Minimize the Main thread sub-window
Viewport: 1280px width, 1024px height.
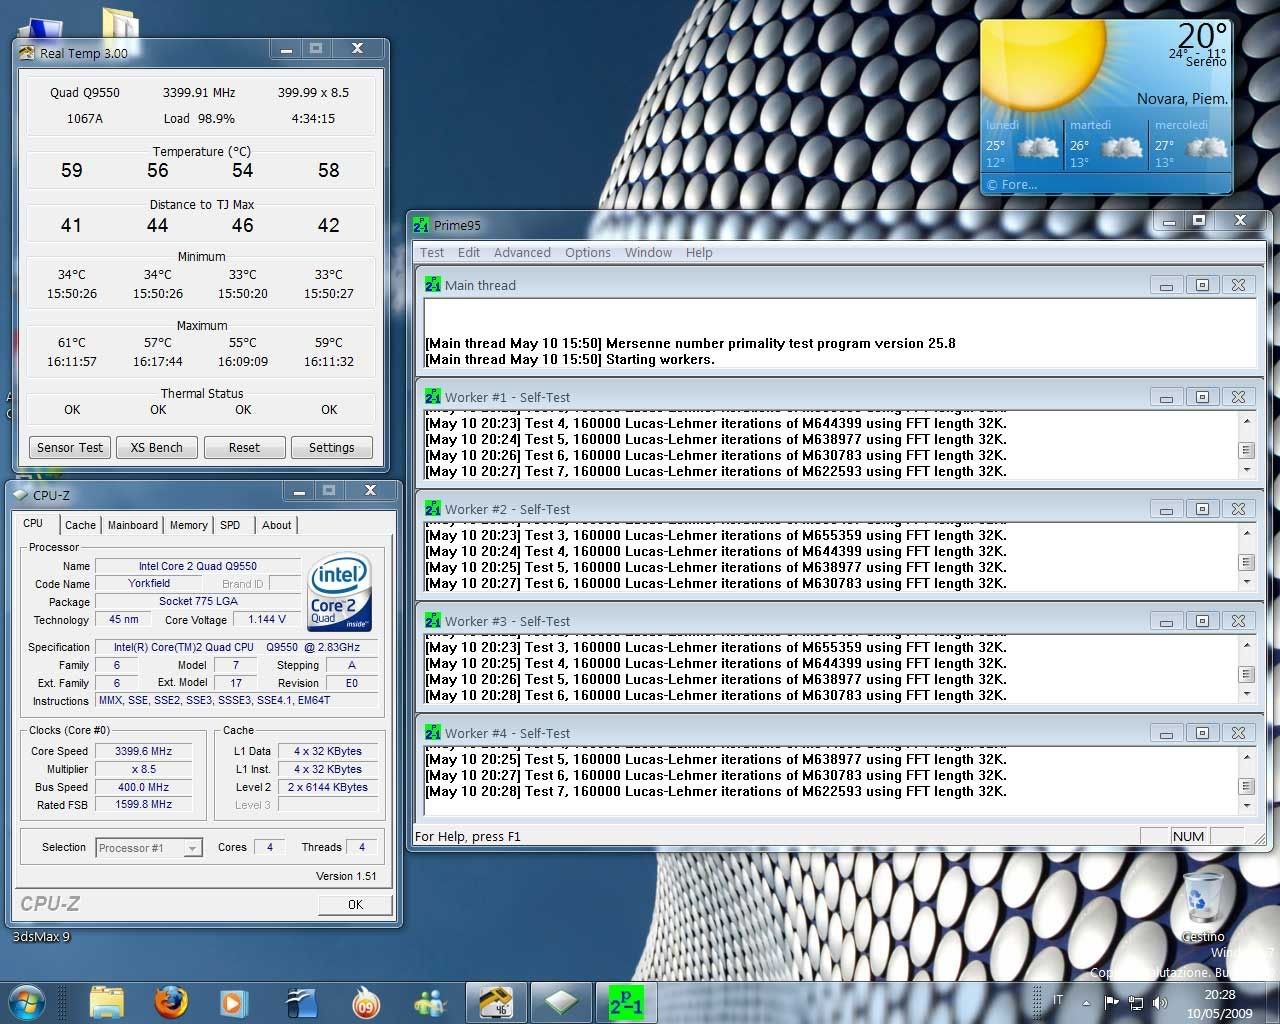click(1166, 285)
